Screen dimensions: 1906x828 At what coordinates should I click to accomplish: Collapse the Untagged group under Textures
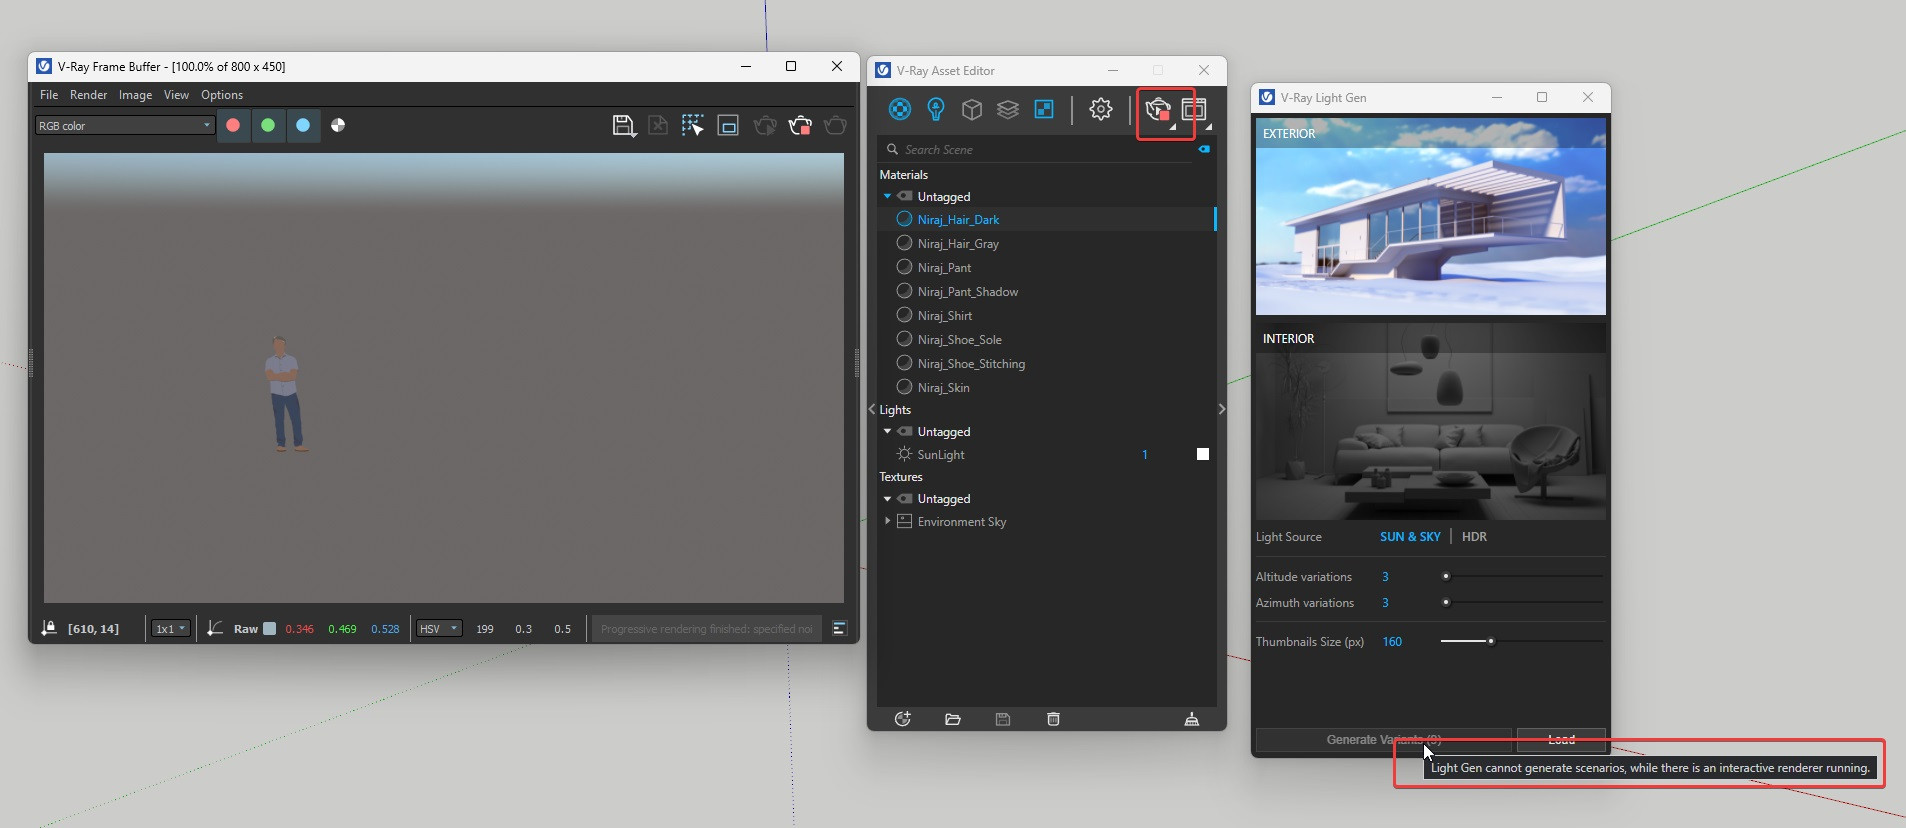887,498
